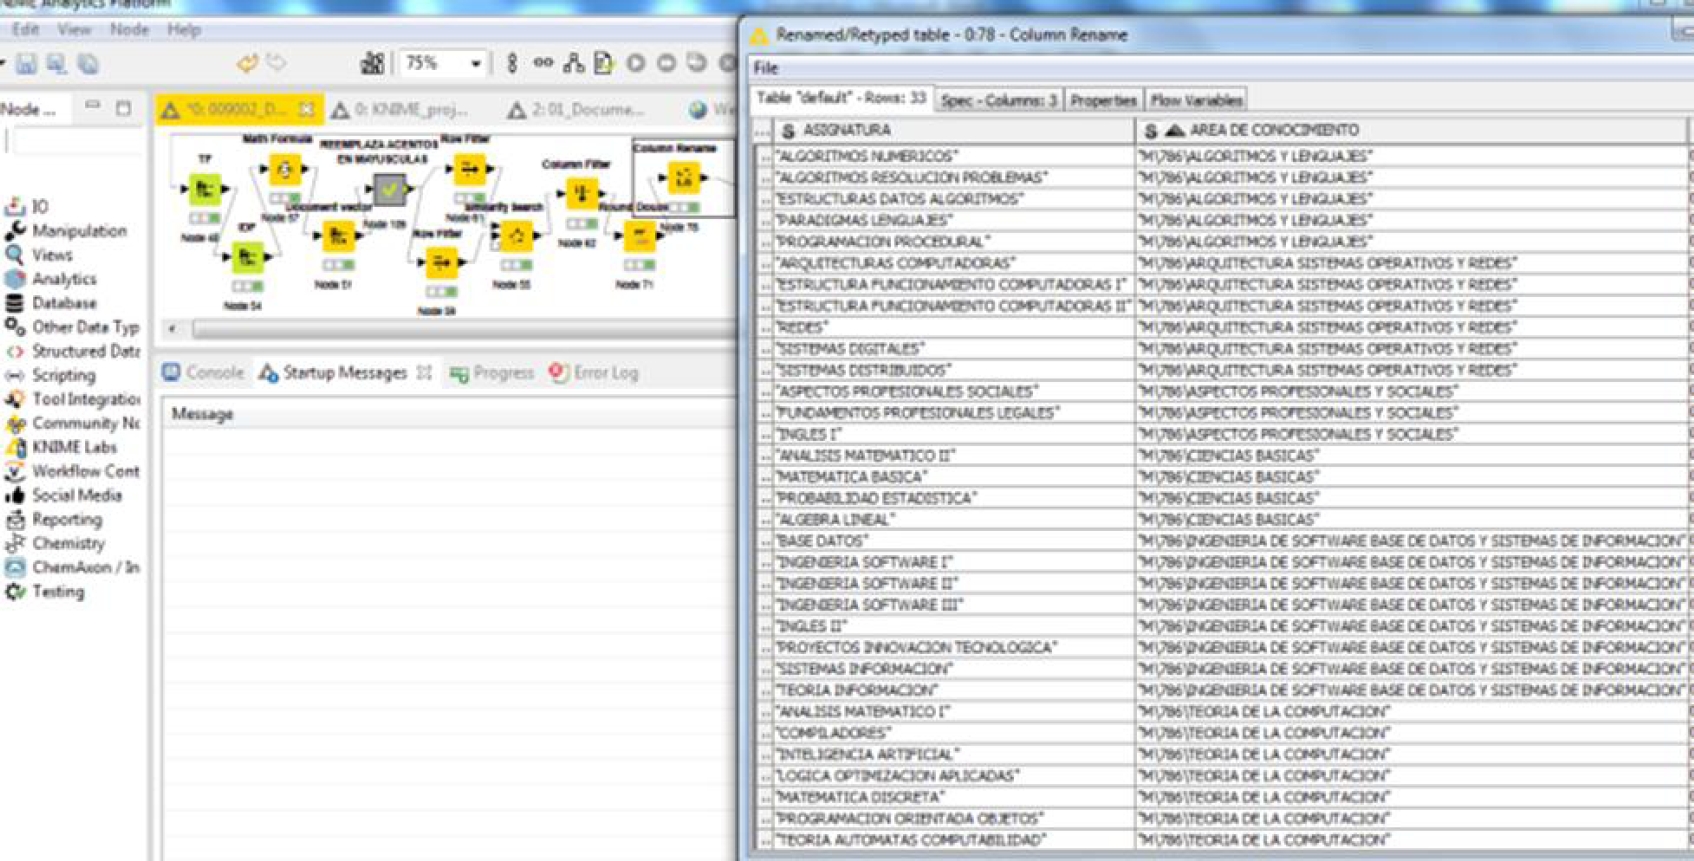Click the ASIGNATURA column header

click(x=846, y=130)
